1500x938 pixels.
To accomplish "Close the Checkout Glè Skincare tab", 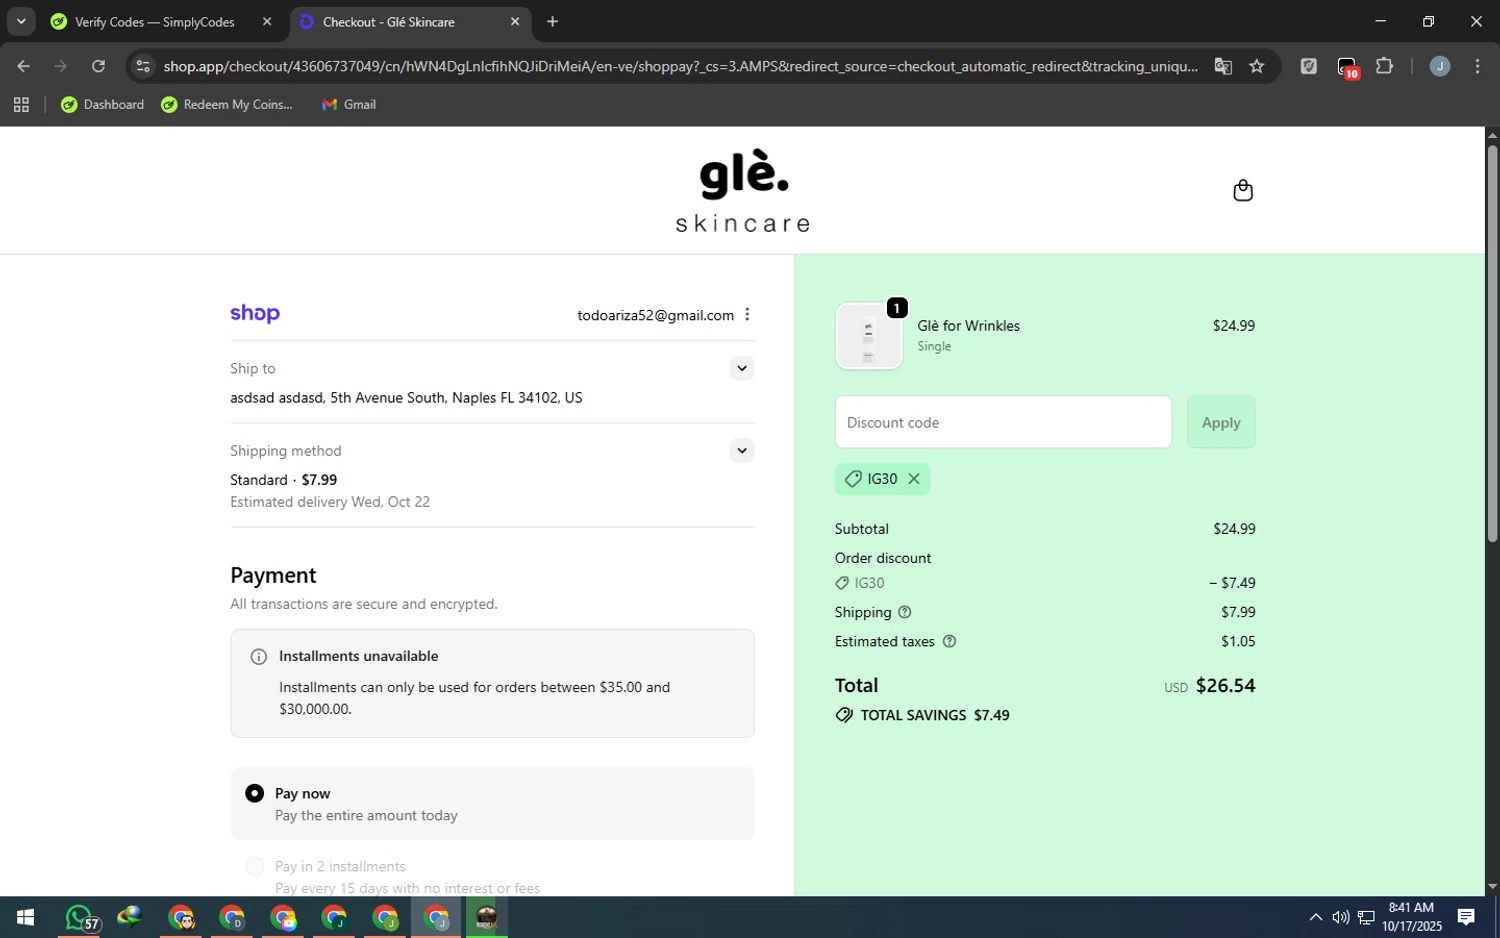I will click(x=515, y=21).
